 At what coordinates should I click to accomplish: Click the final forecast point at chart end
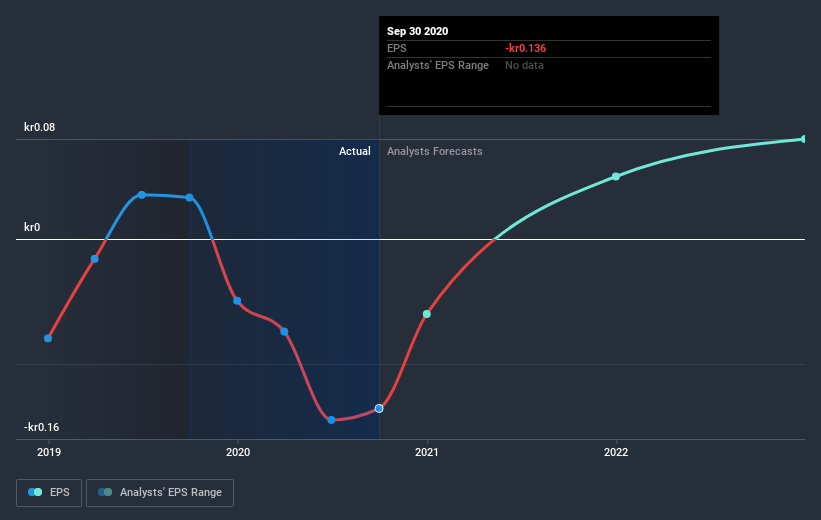(804, 139)
